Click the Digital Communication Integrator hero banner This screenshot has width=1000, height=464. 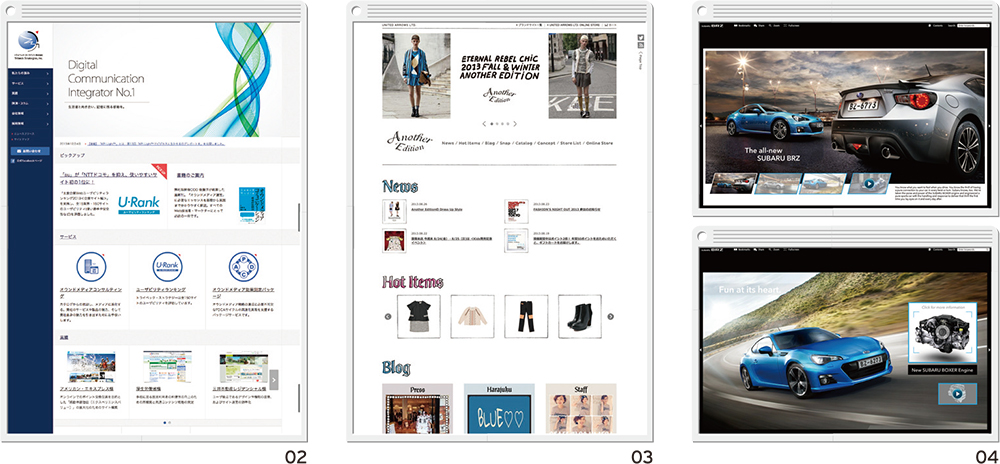click(177, 80)
